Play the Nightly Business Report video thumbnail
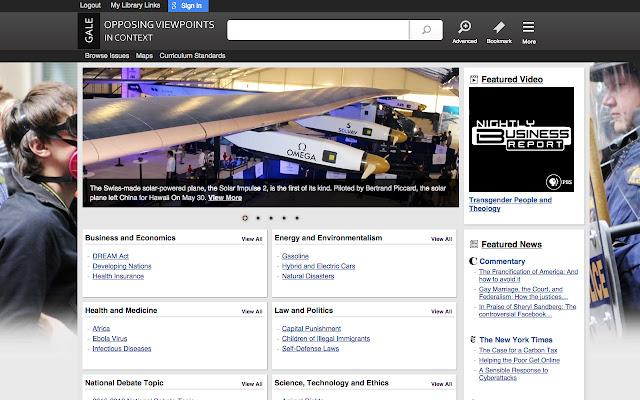Viewport: 640px width, 400px height. [521, 139]
